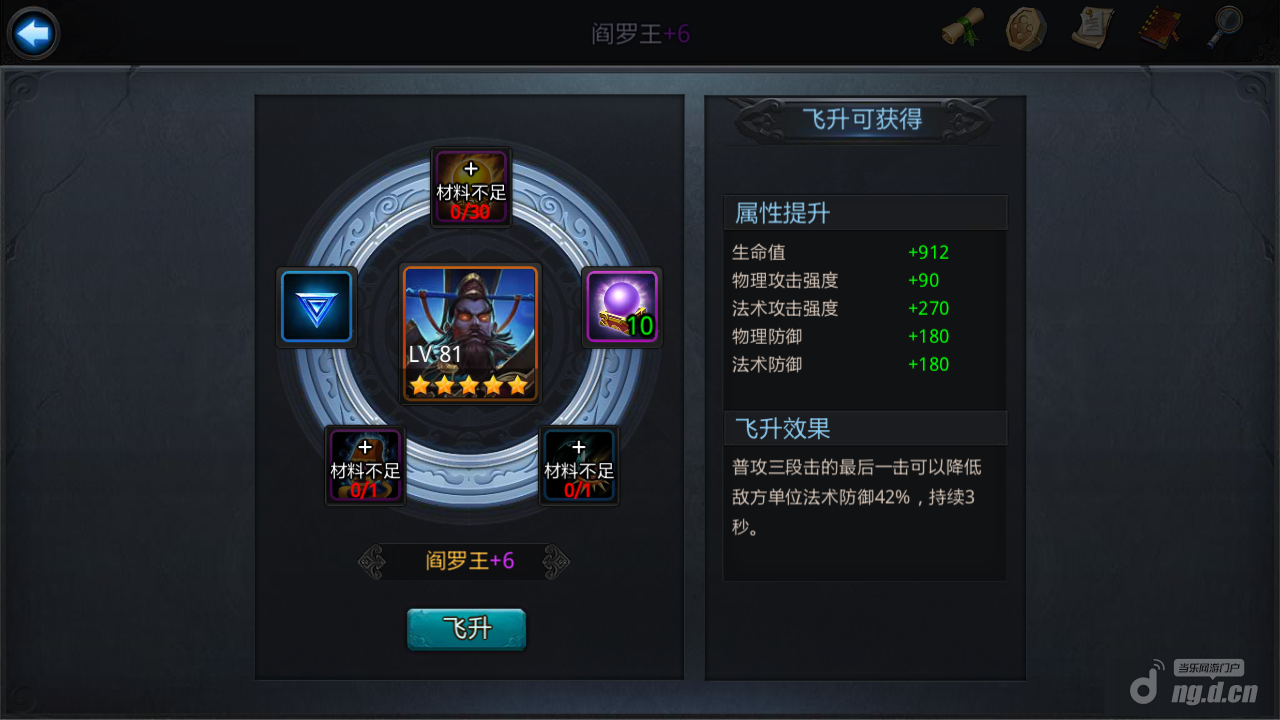Screen dimensions: 1280x720
Task: Select the 飞升可获得 panel header
Action: [x=863, y=120]
